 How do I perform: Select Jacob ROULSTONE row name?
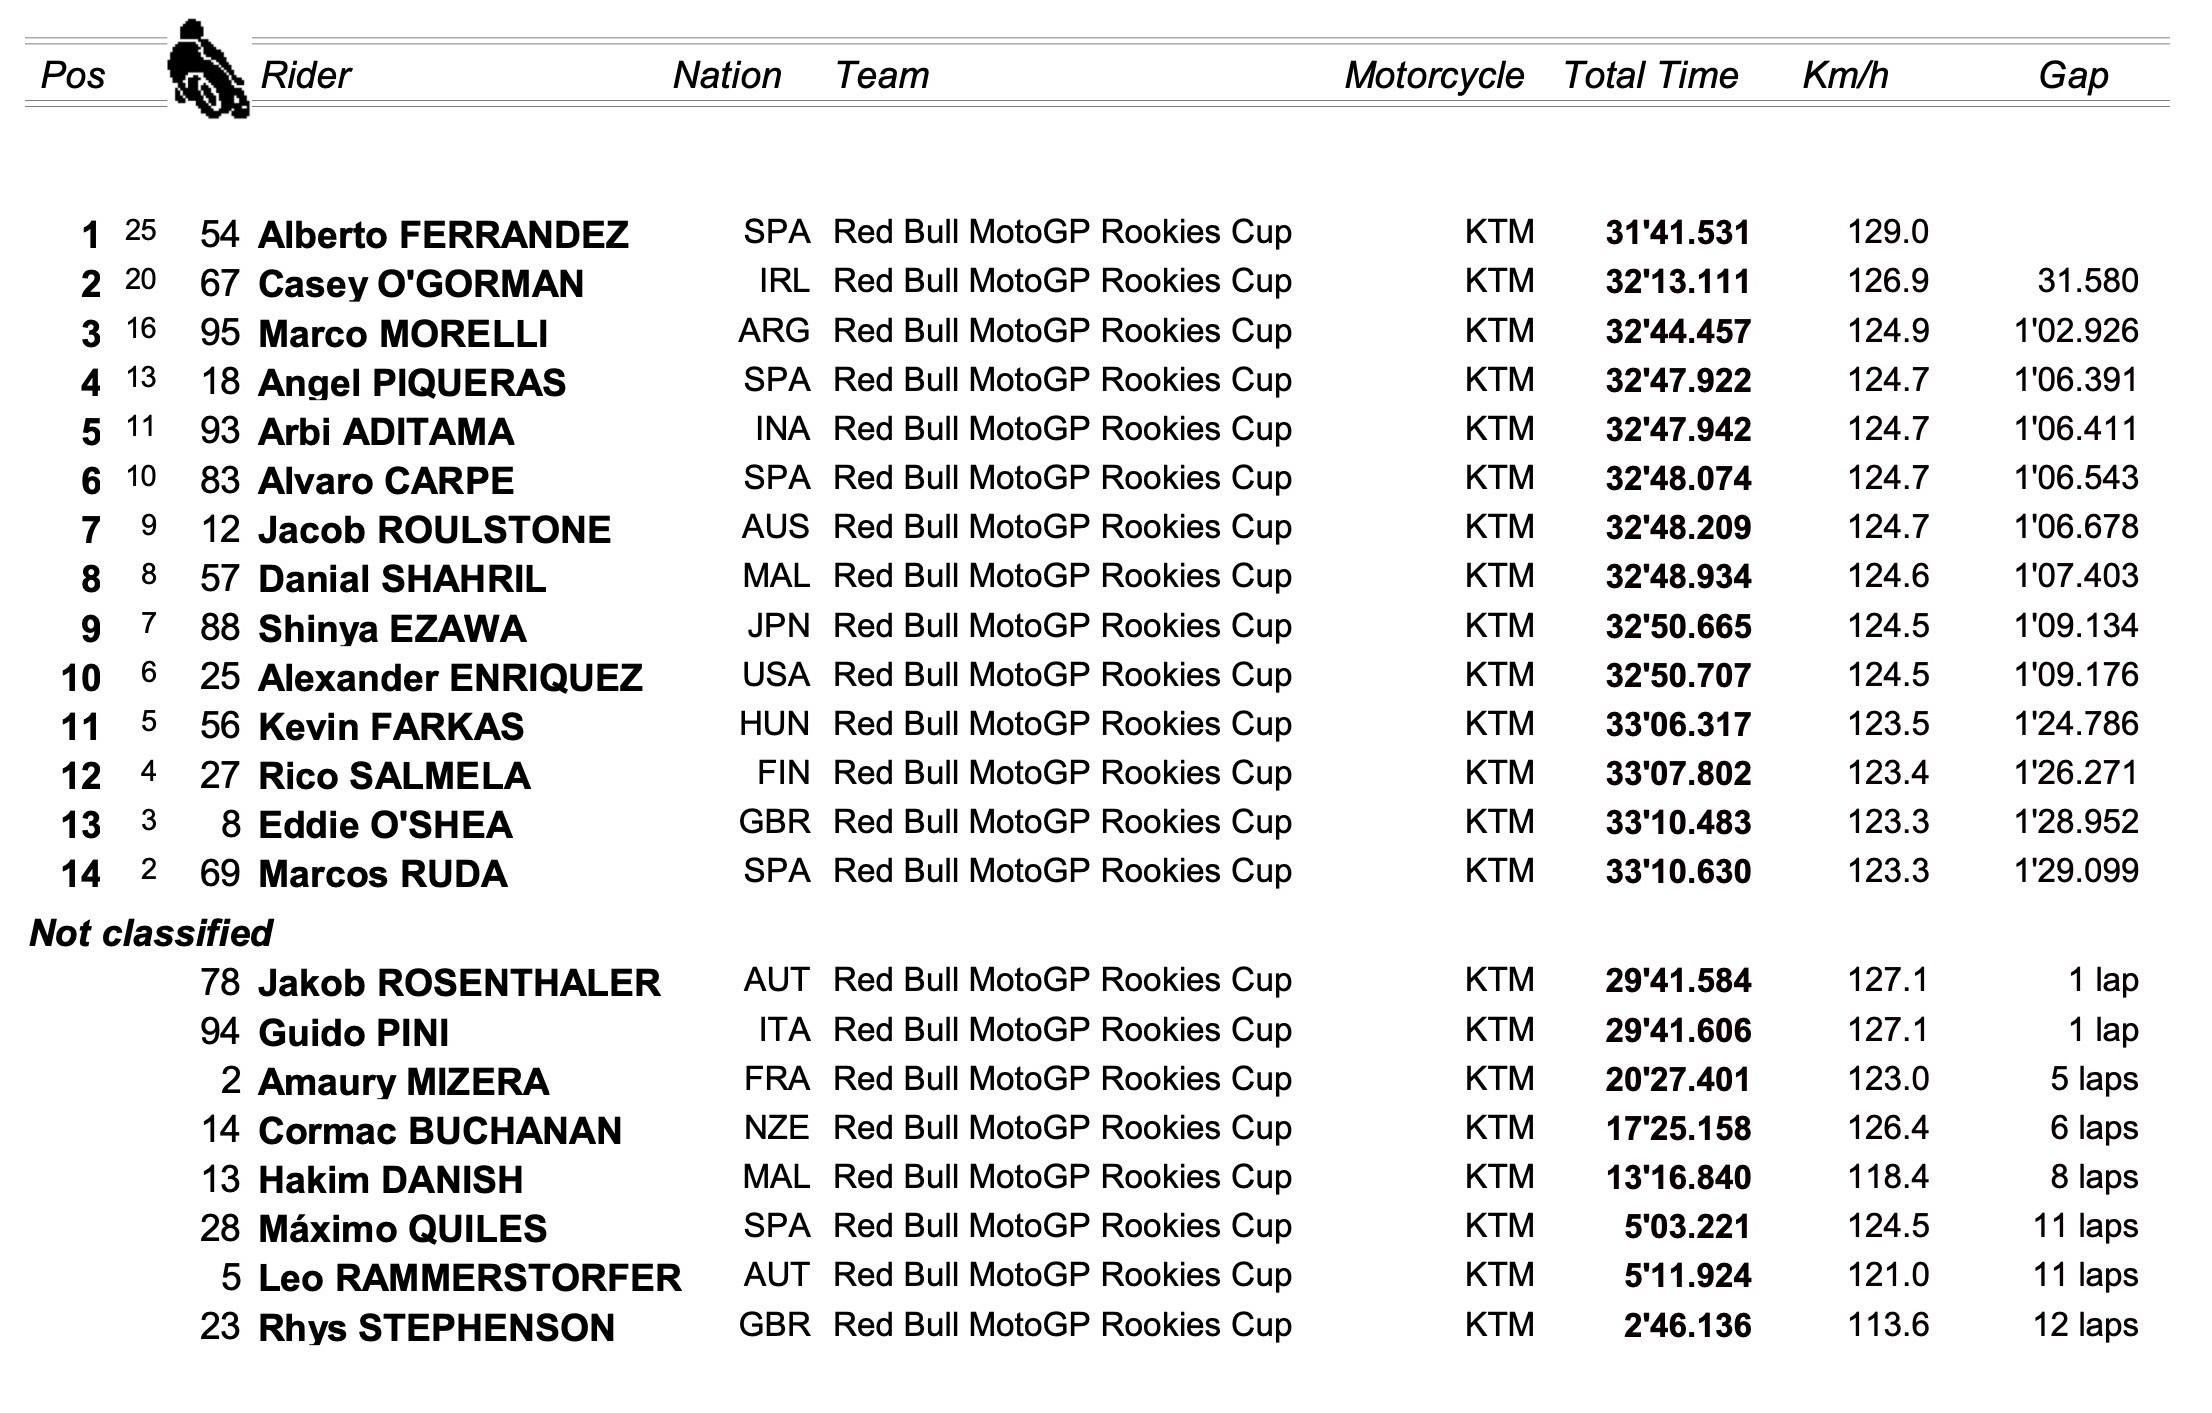pyautogui.click(x=434, y=530)
